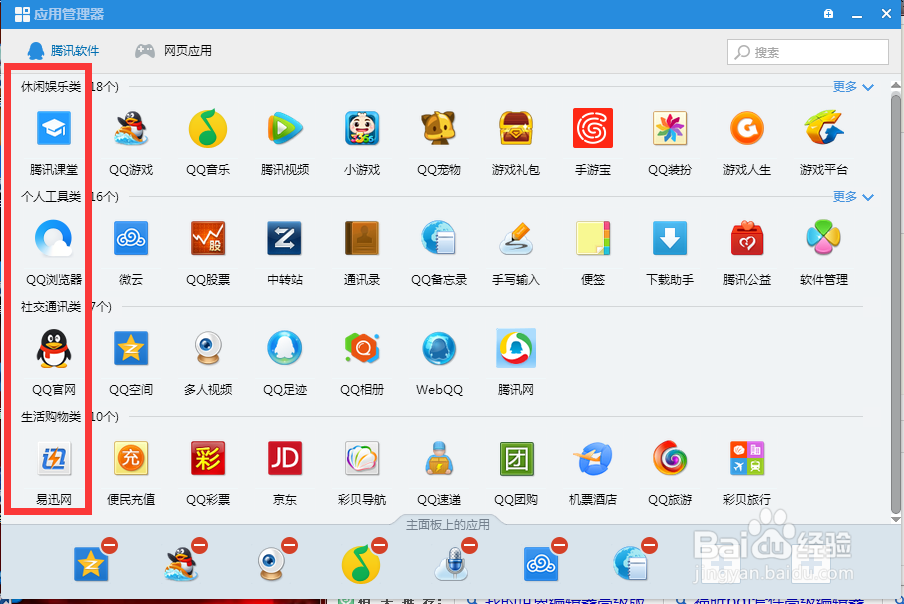This screenshot has height=604, width=904.
Task: Open QQ音乐 from the entertainment section
Action: point(207,128)
